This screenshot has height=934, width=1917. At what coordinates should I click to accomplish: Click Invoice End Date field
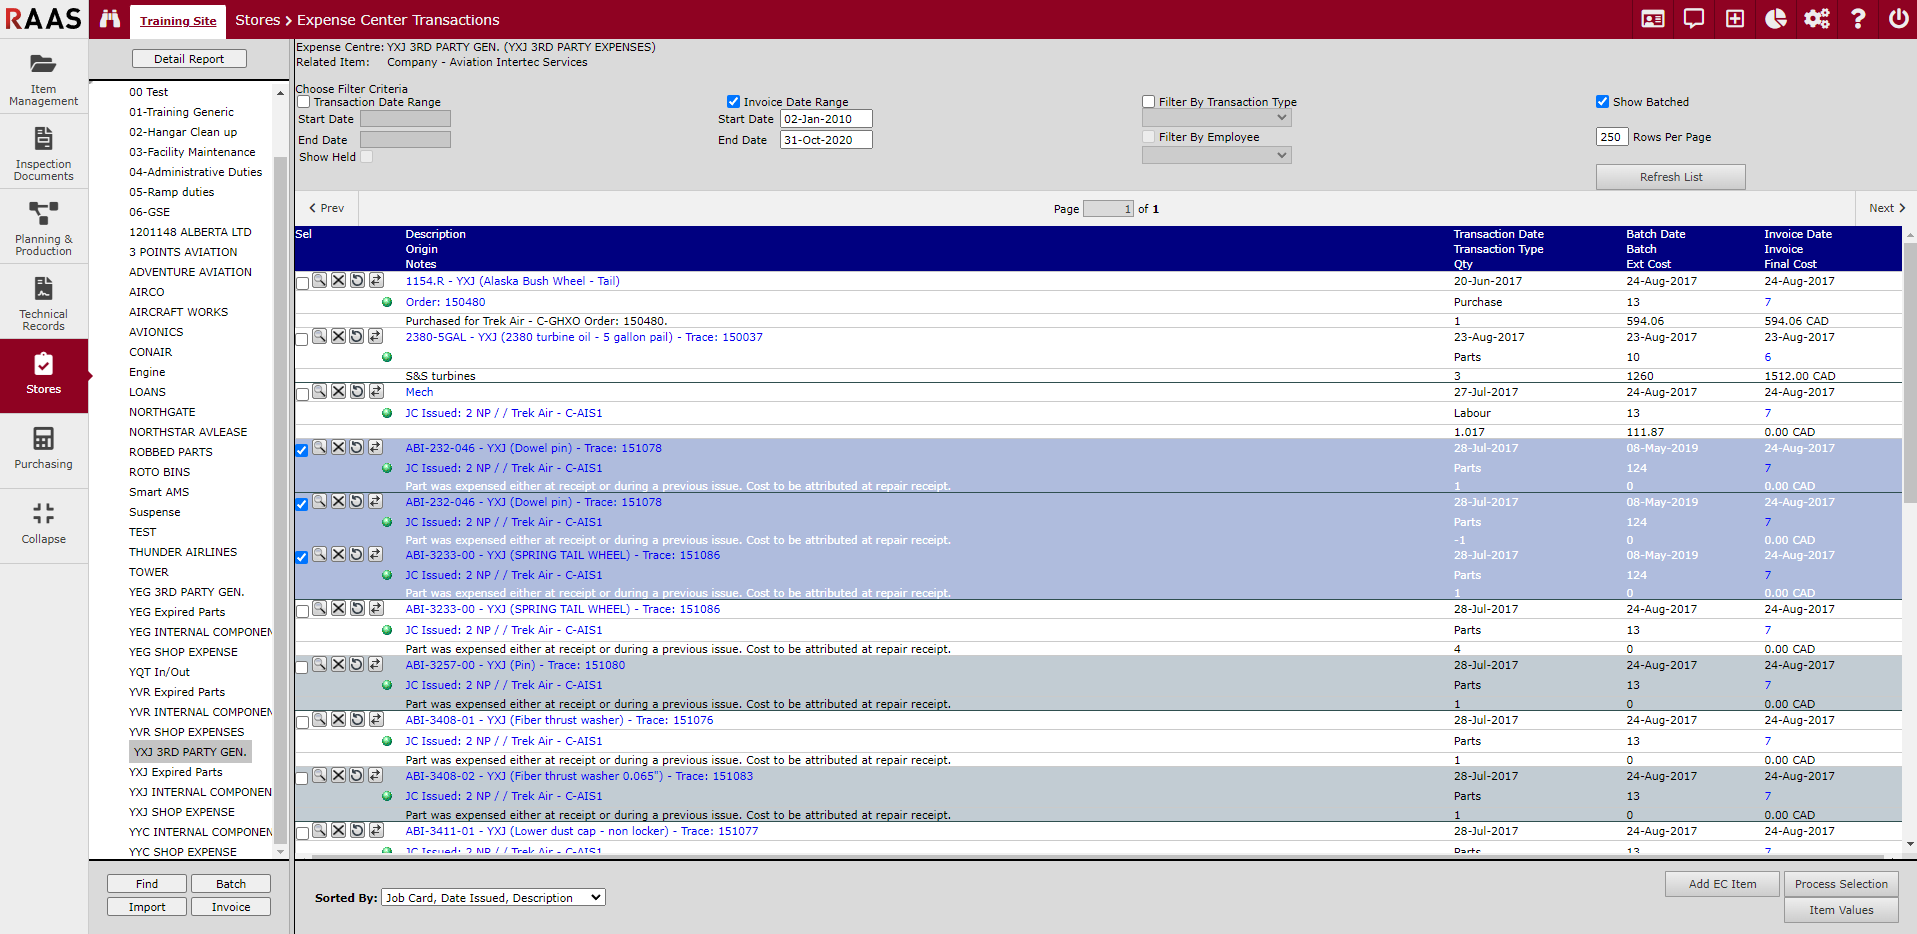coord(826,140)
